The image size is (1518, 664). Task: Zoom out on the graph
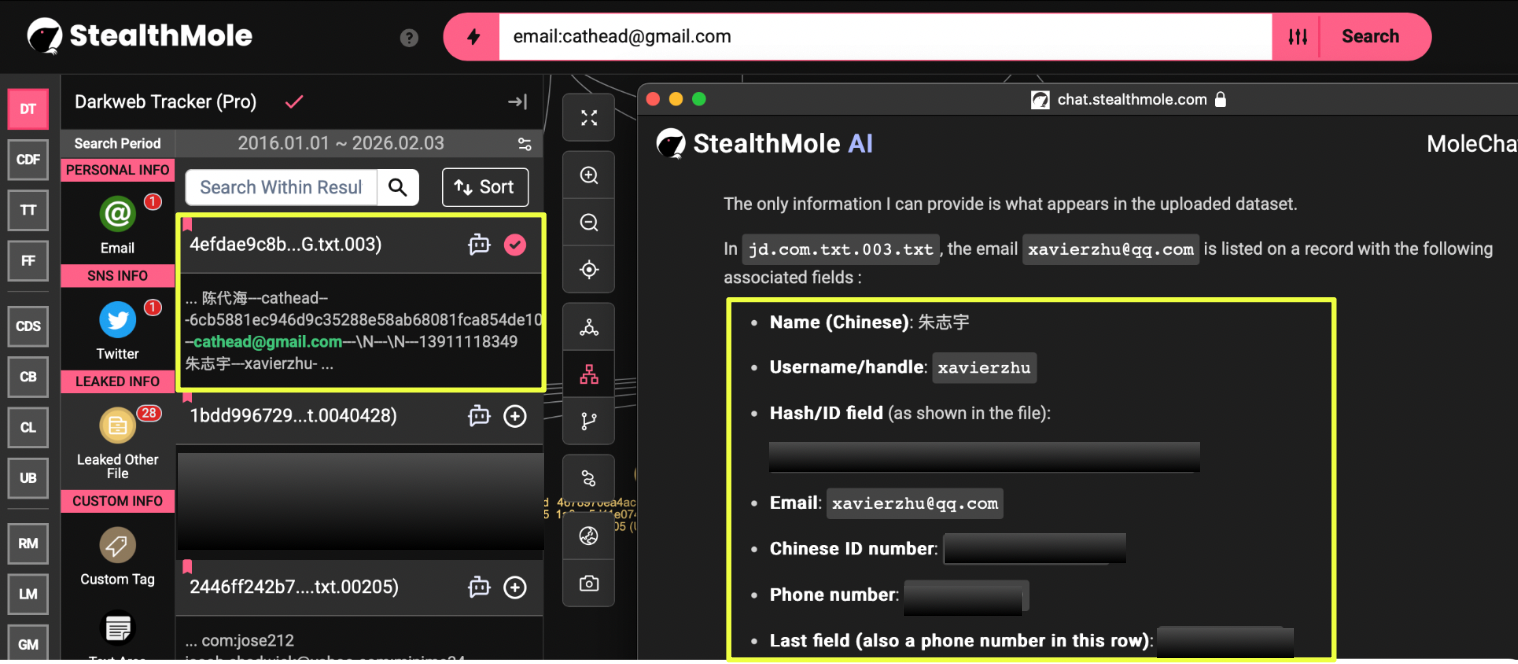click(589, 223)
